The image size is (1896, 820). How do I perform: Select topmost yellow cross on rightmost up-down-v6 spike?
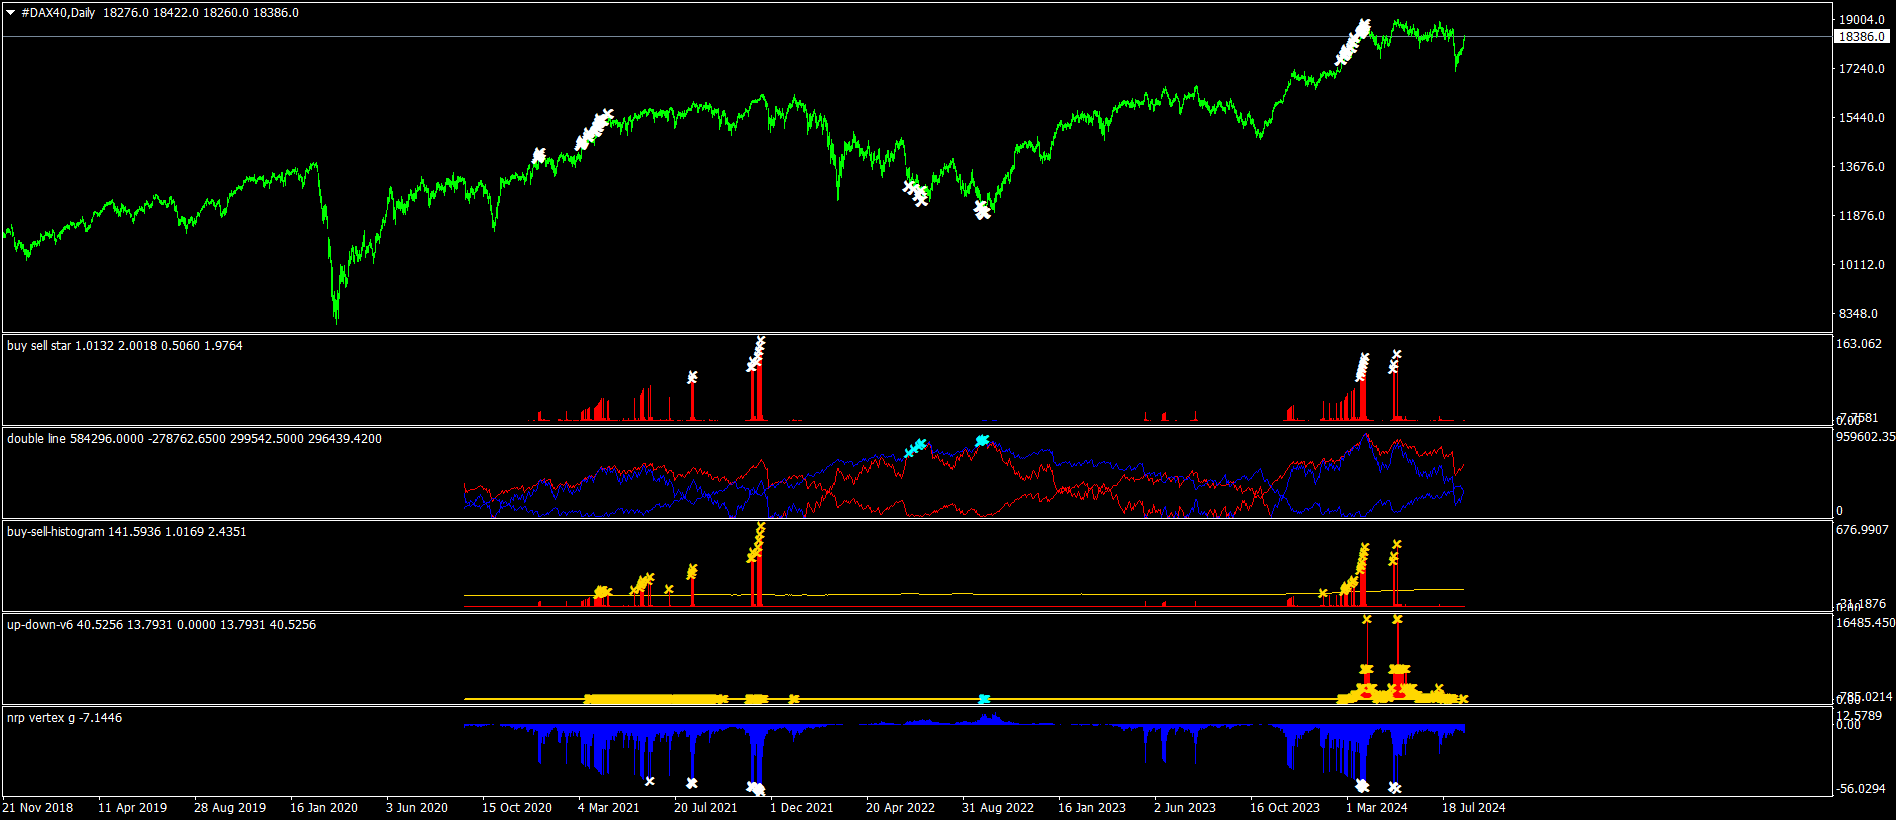point(1397,620)
